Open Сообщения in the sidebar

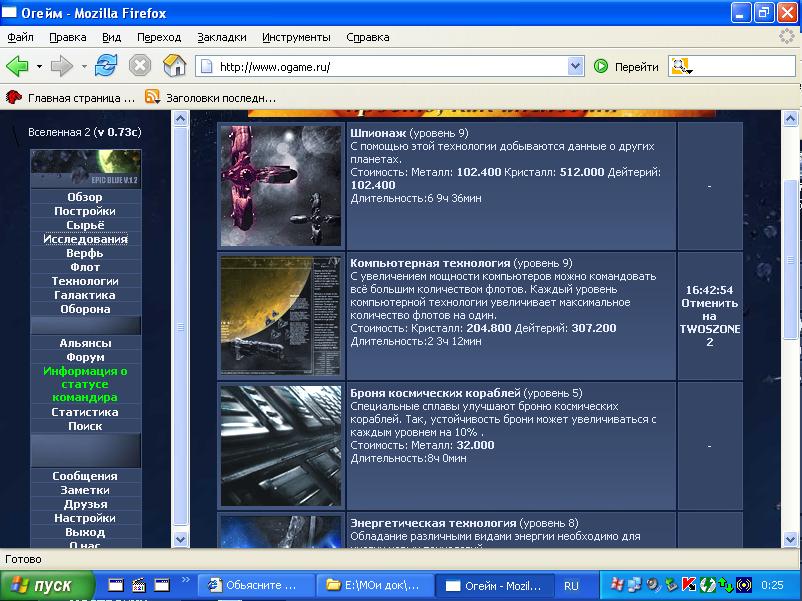click(85, 476)
